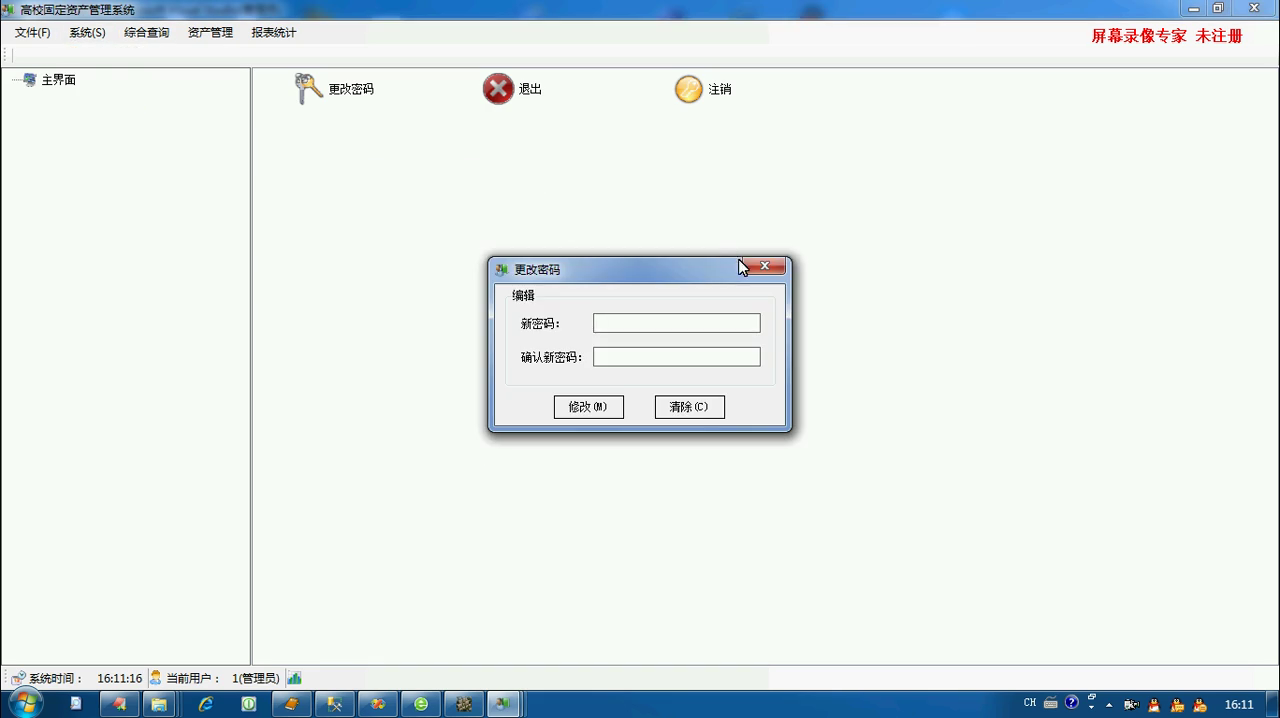Click the dark textured taskbar icon

pyautogui.click(x=464, y=704)
